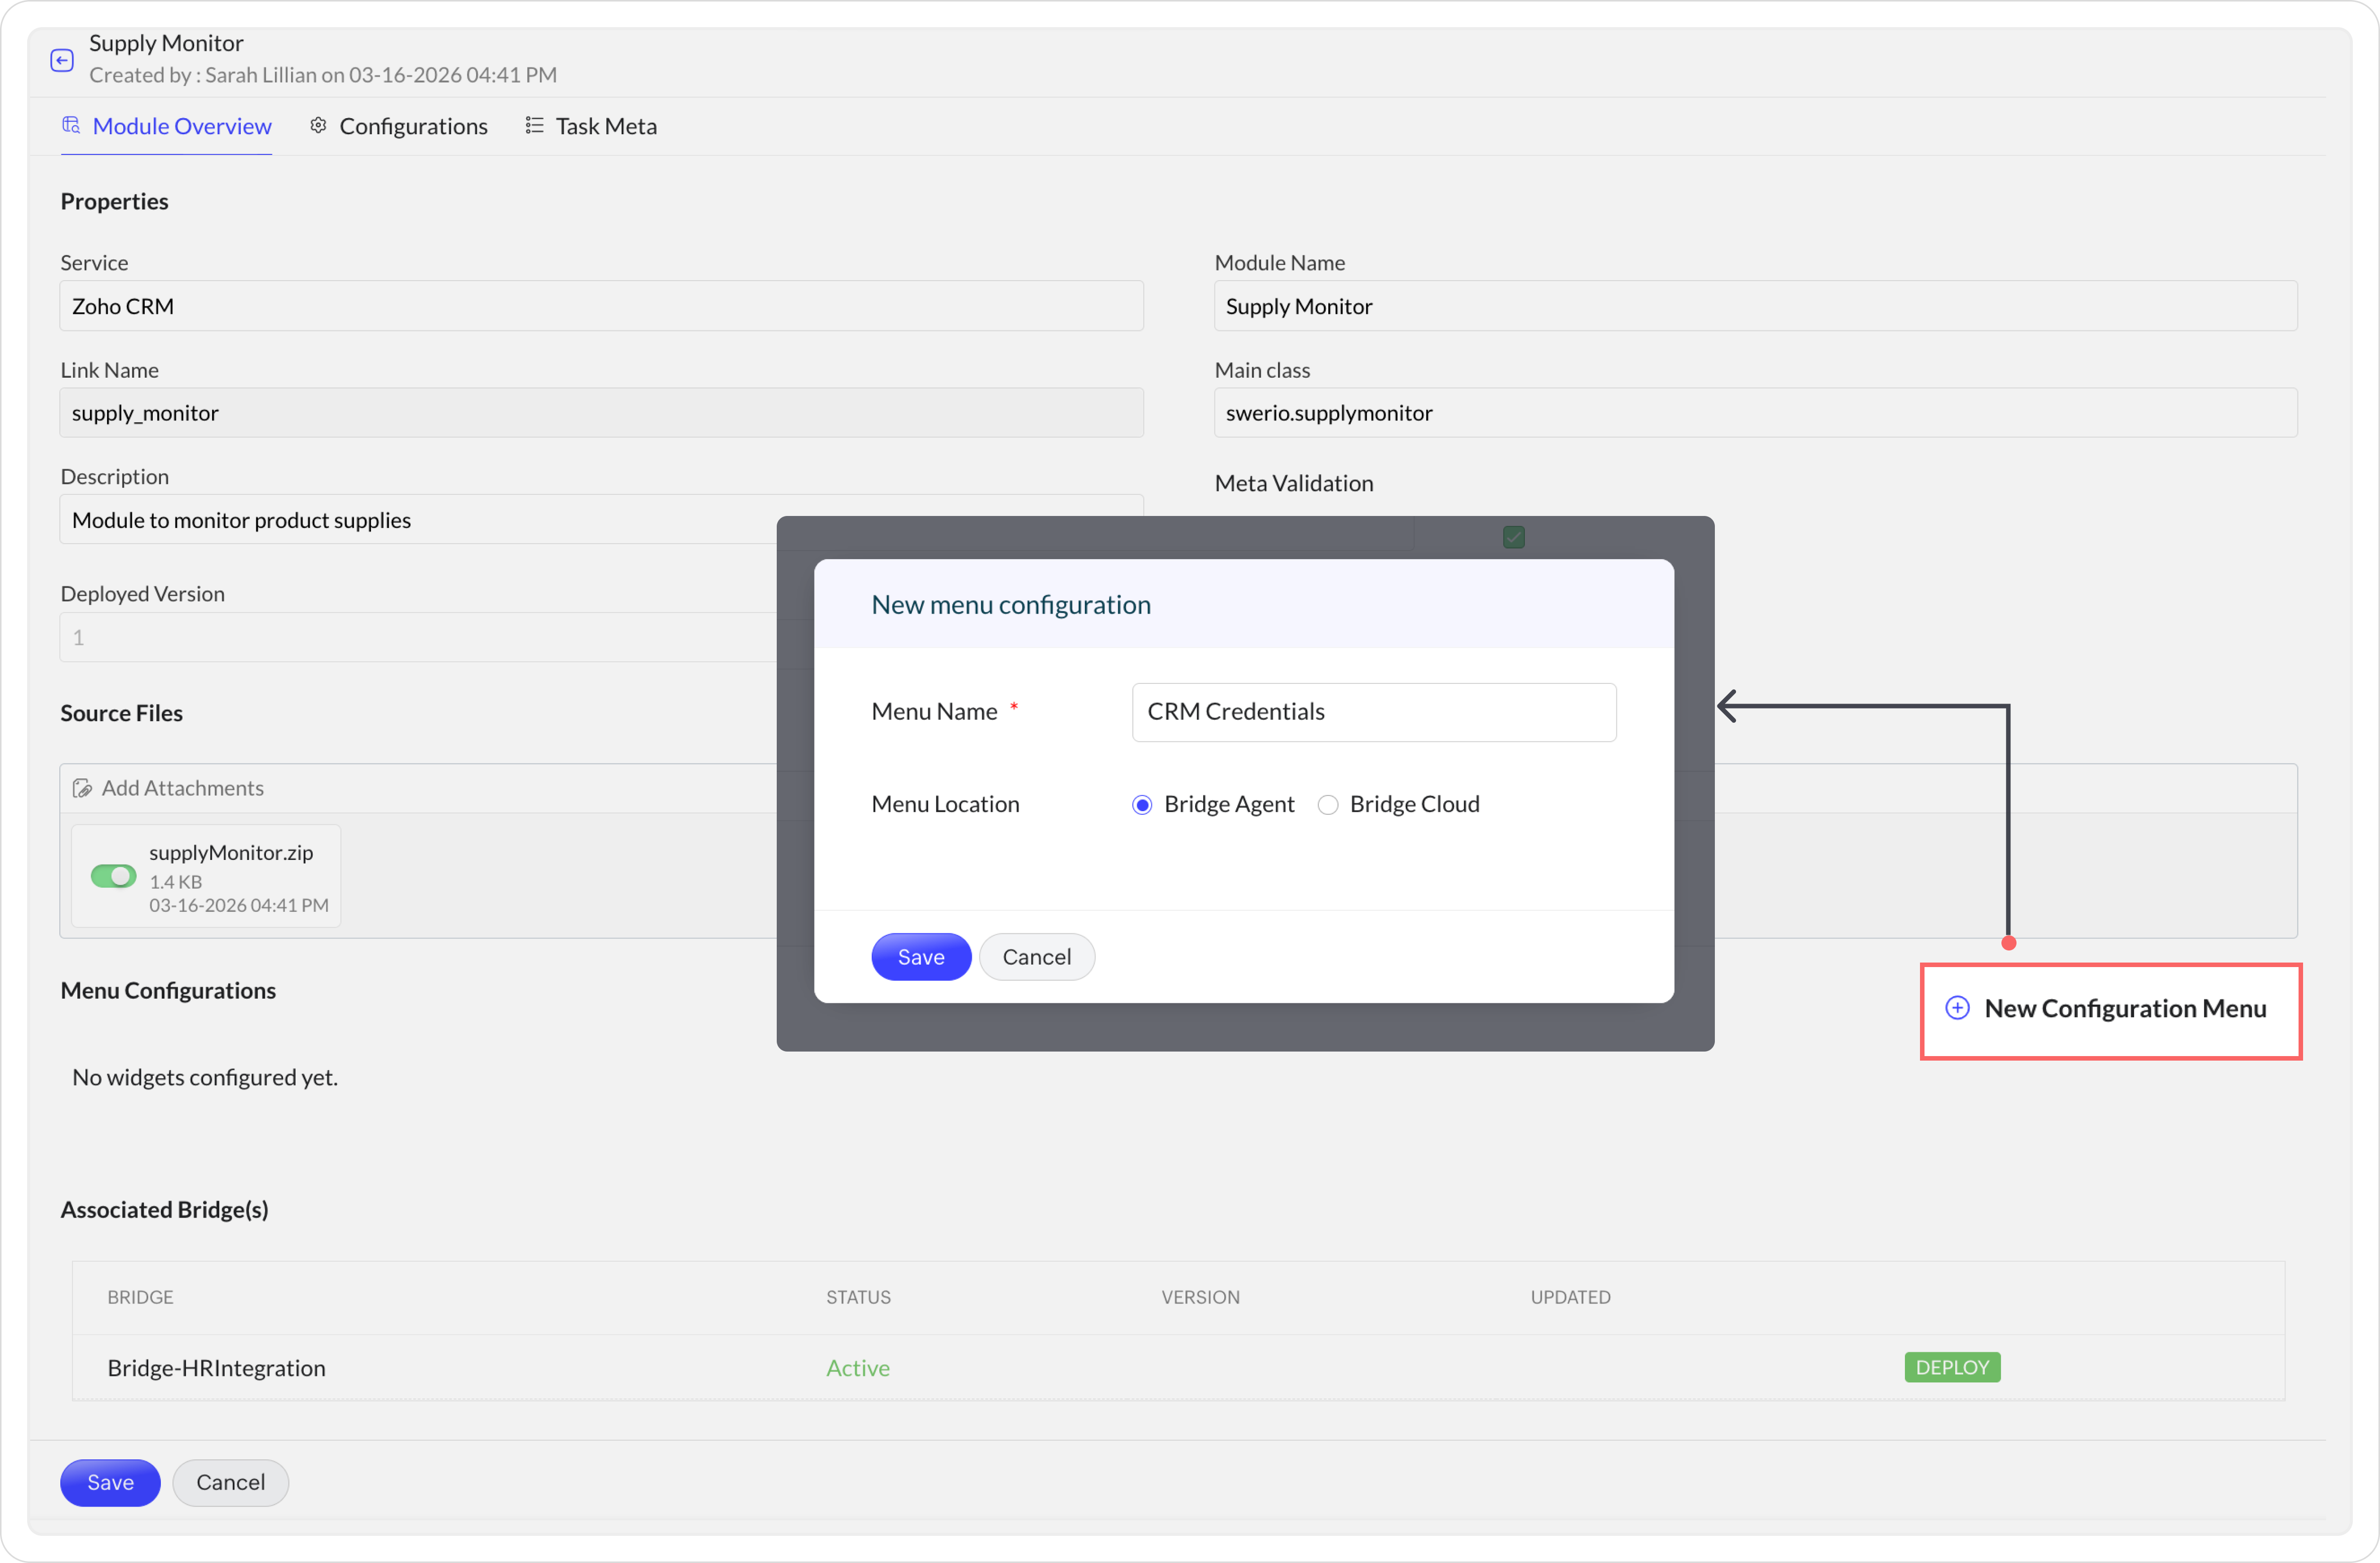Click the Task Meta list icon
The width and height of the screenshot is (2380, 1563).
pos(534,125)
